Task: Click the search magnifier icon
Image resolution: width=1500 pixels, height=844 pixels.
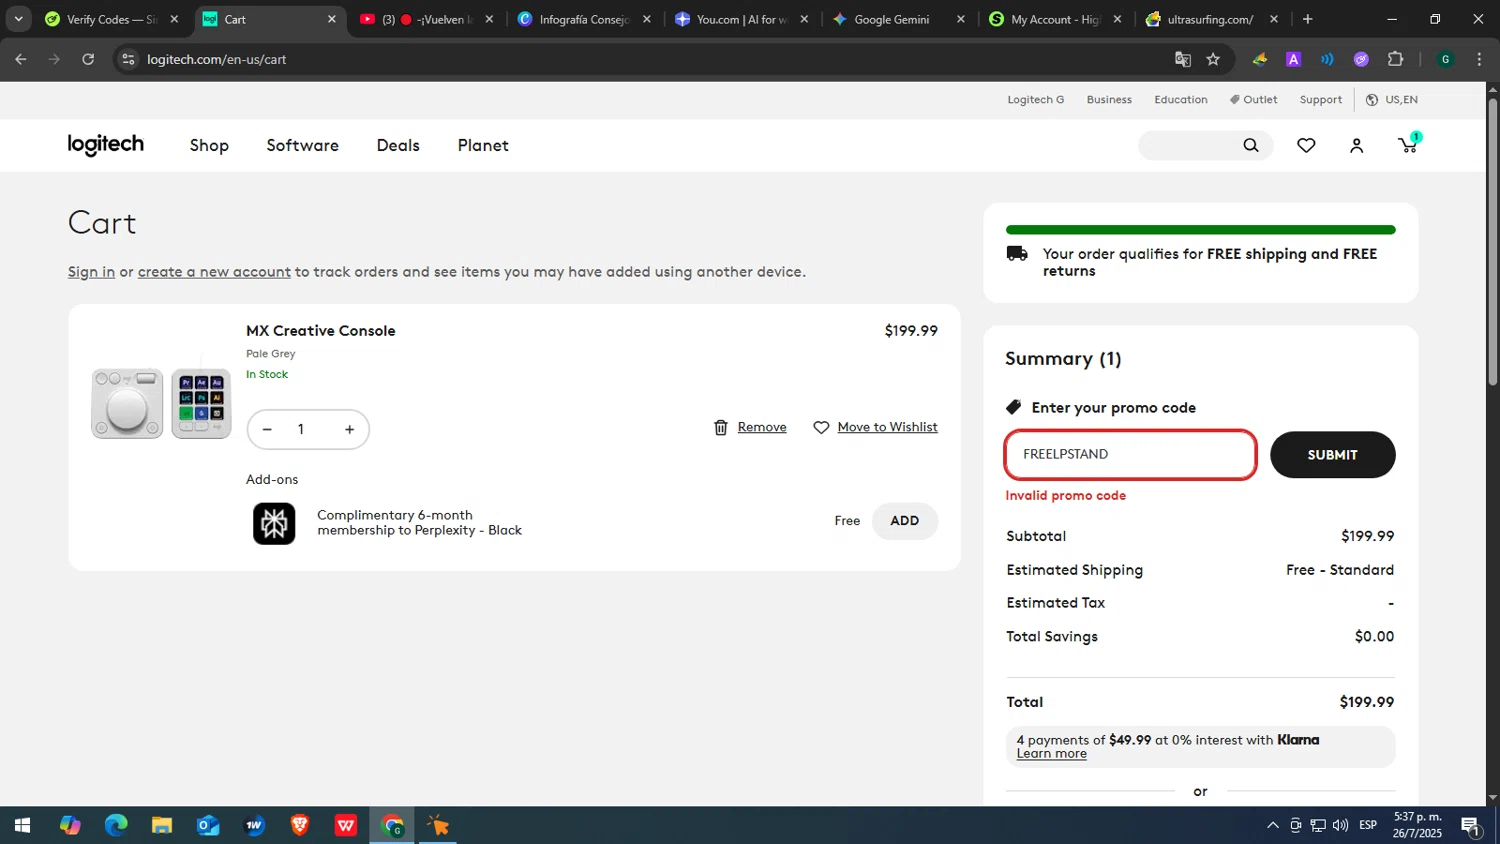Action: point(1250,146)
